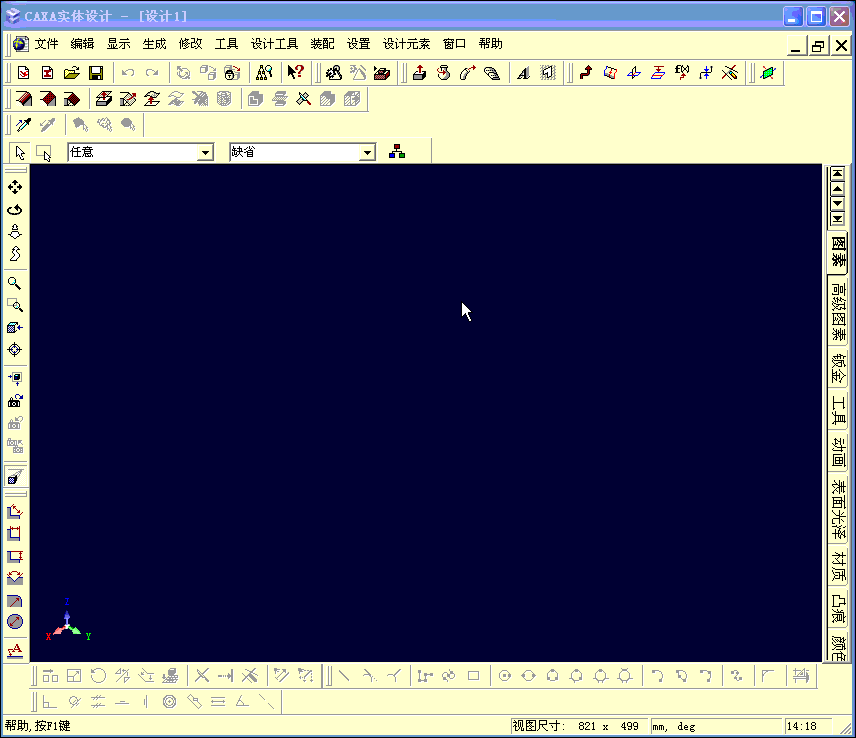Open the 编辑 menu
This screenshot has height=738, width=856.
[82, 44]
